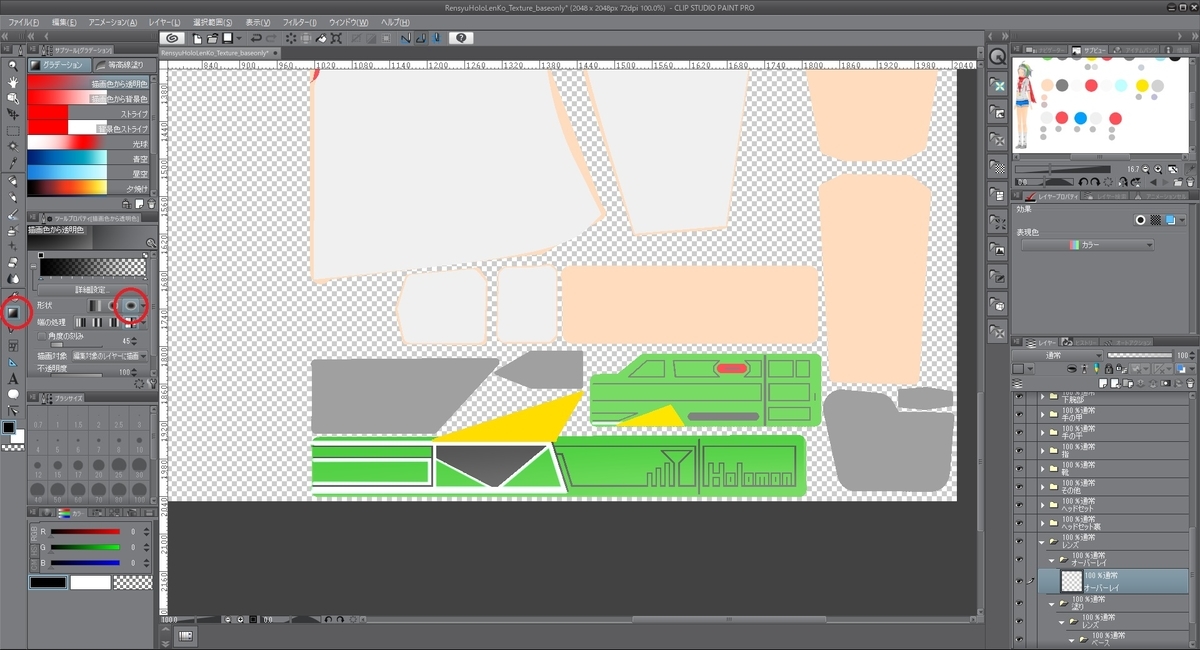Select the Eyedropper tool

(x=13, y=163)
